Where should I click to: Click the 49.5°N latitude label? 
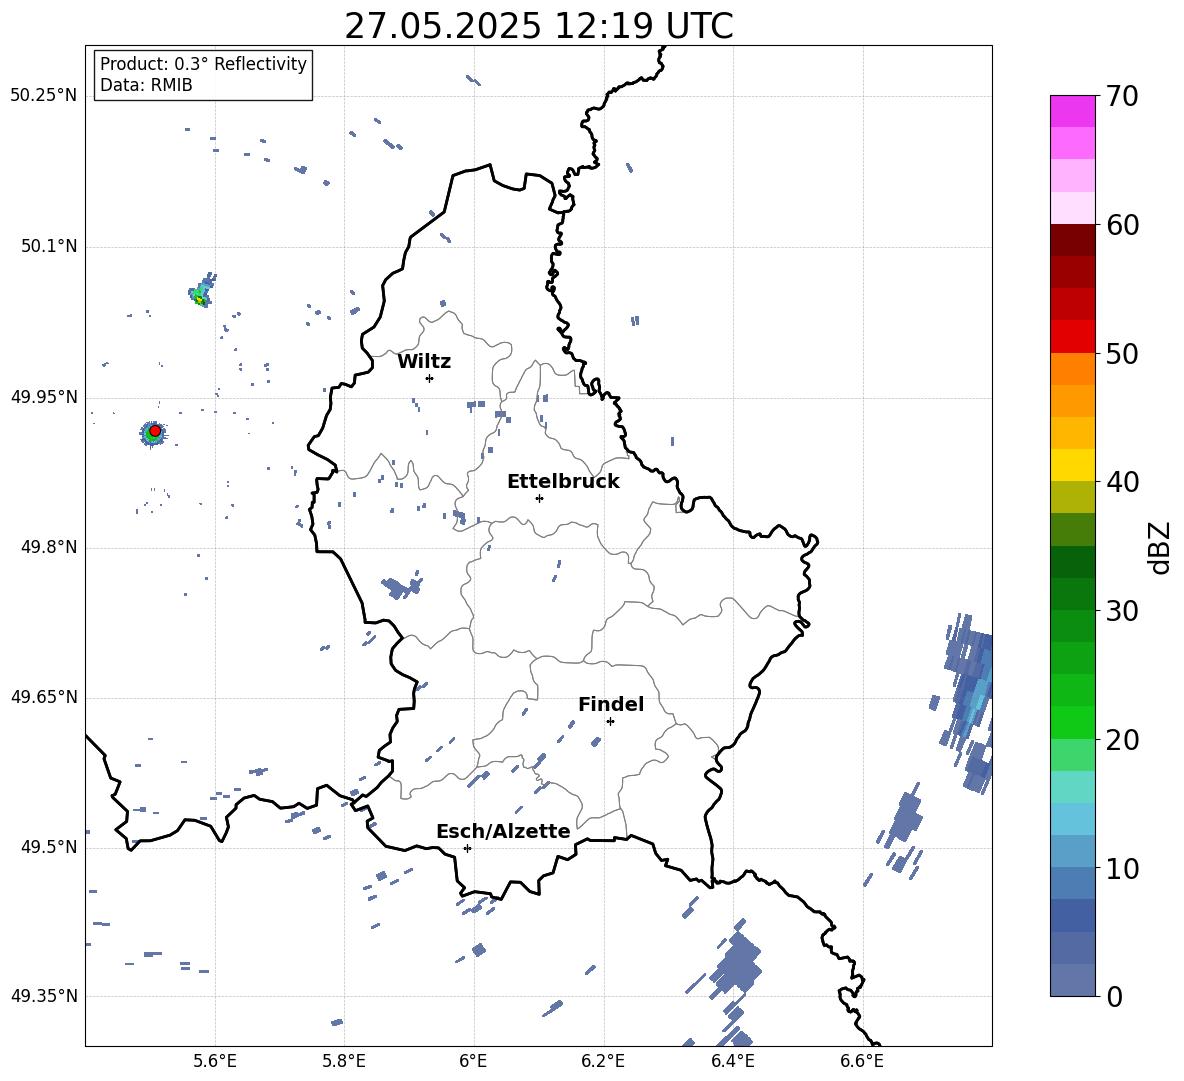click(49, 847)
